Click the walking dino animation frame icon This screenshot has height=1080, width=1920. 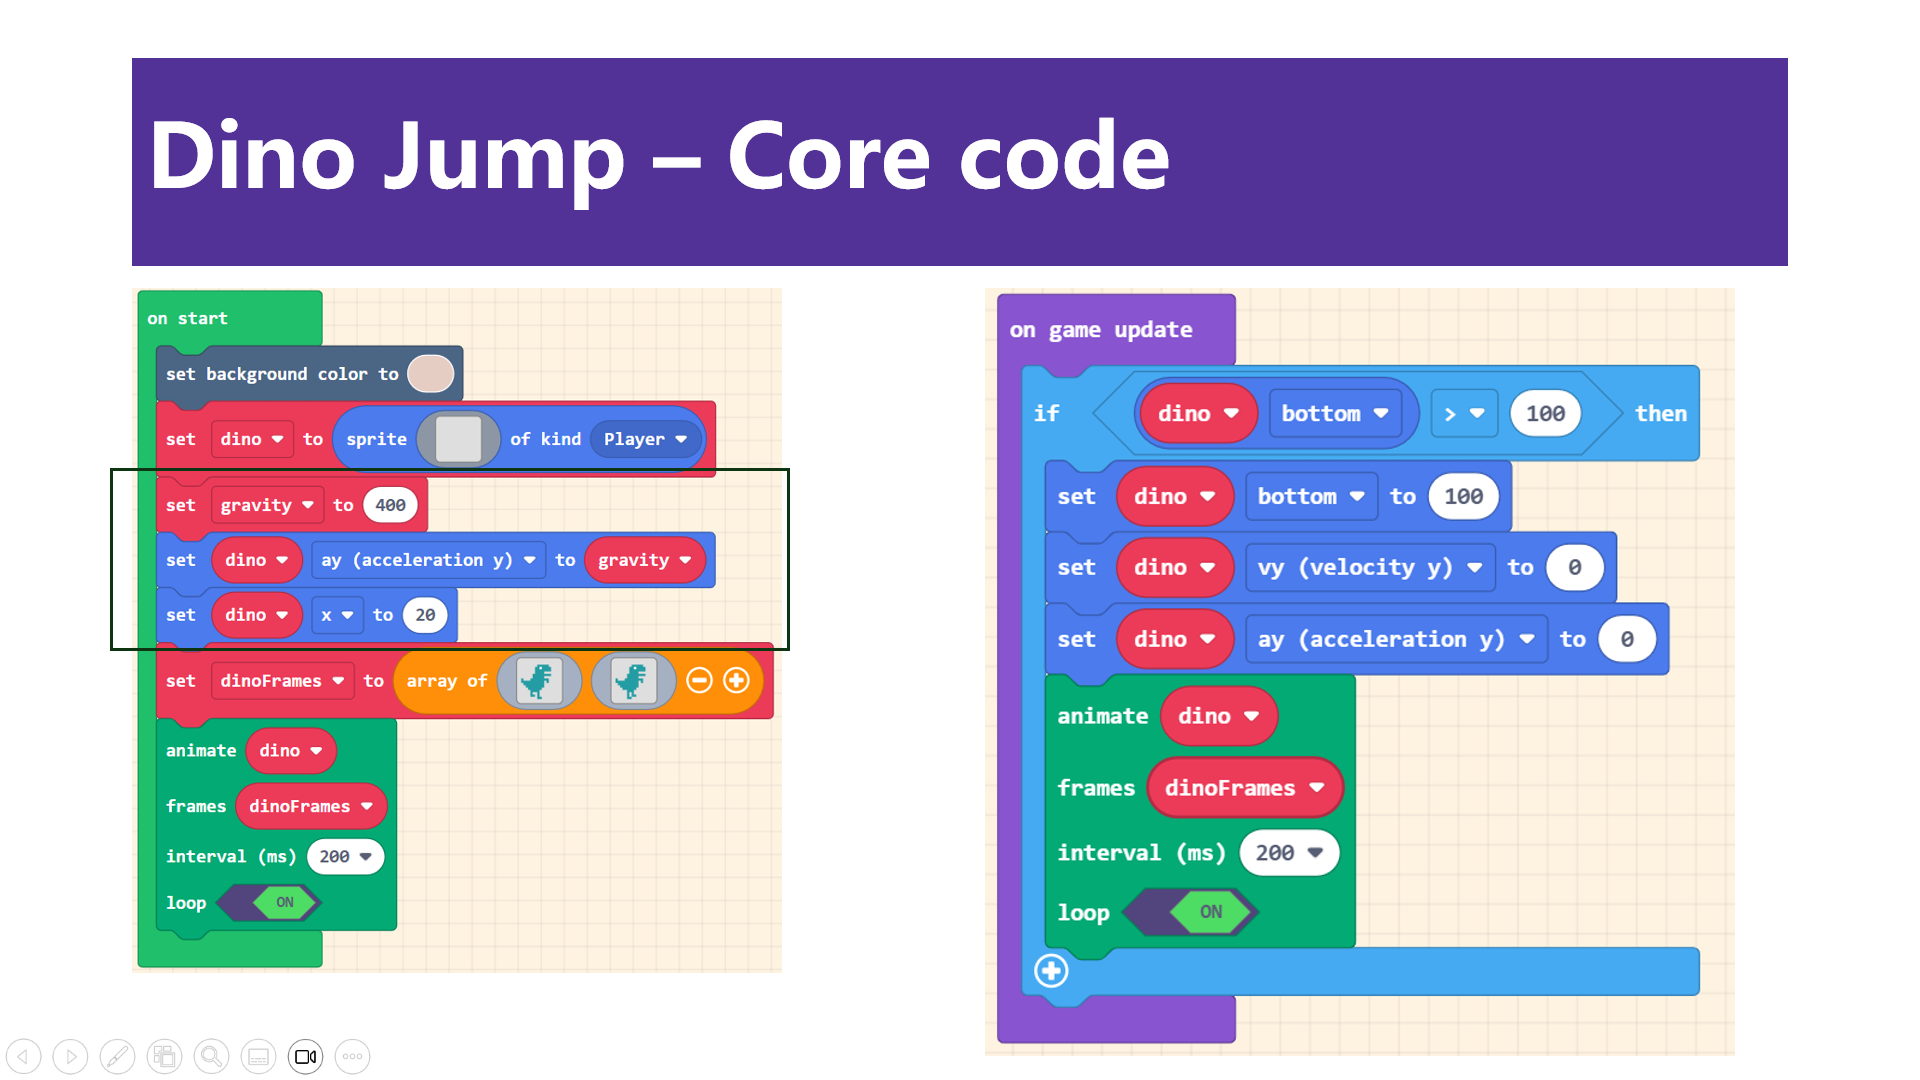click(x=542, y=680)
